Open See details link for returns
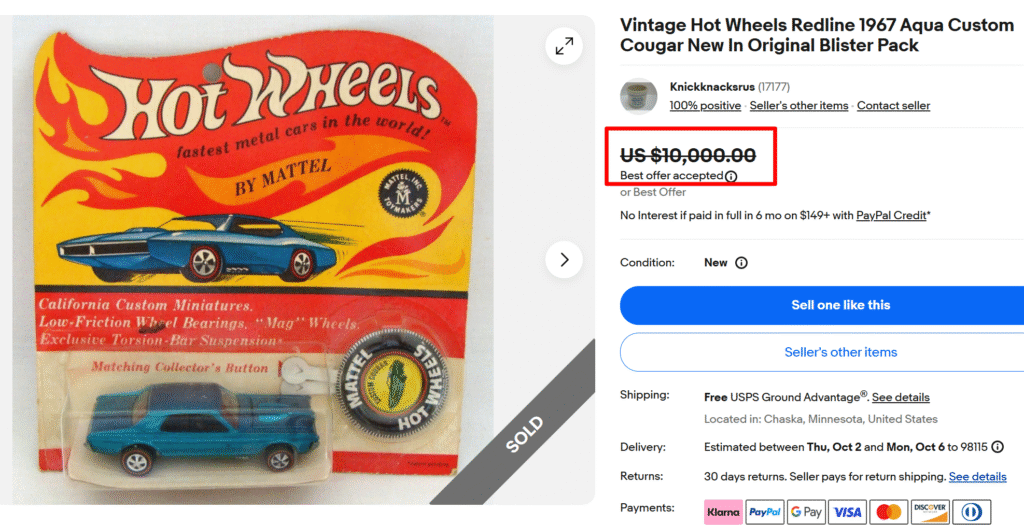Screen dimensions: 1024x525 (977, 477)
